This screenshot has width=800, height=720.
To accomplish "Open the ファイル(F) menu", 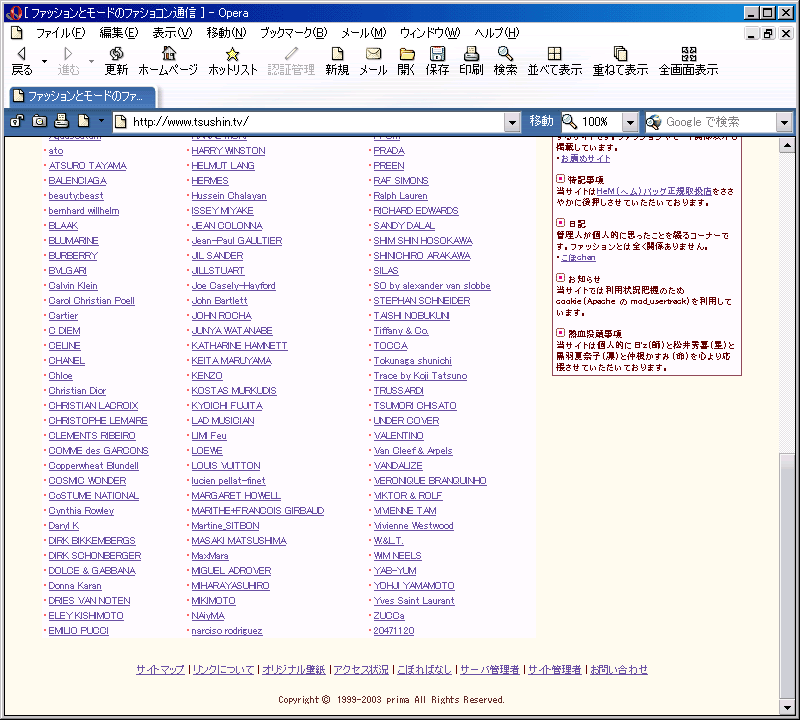I will pyautogui.click(x=60, y=33).
